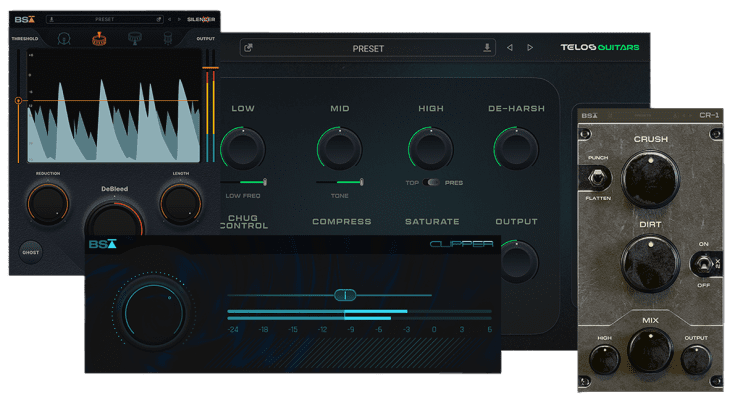Click the Telos preset save/download icon
The height and width of the screenshot is (400, 735).
coord(487,48)
